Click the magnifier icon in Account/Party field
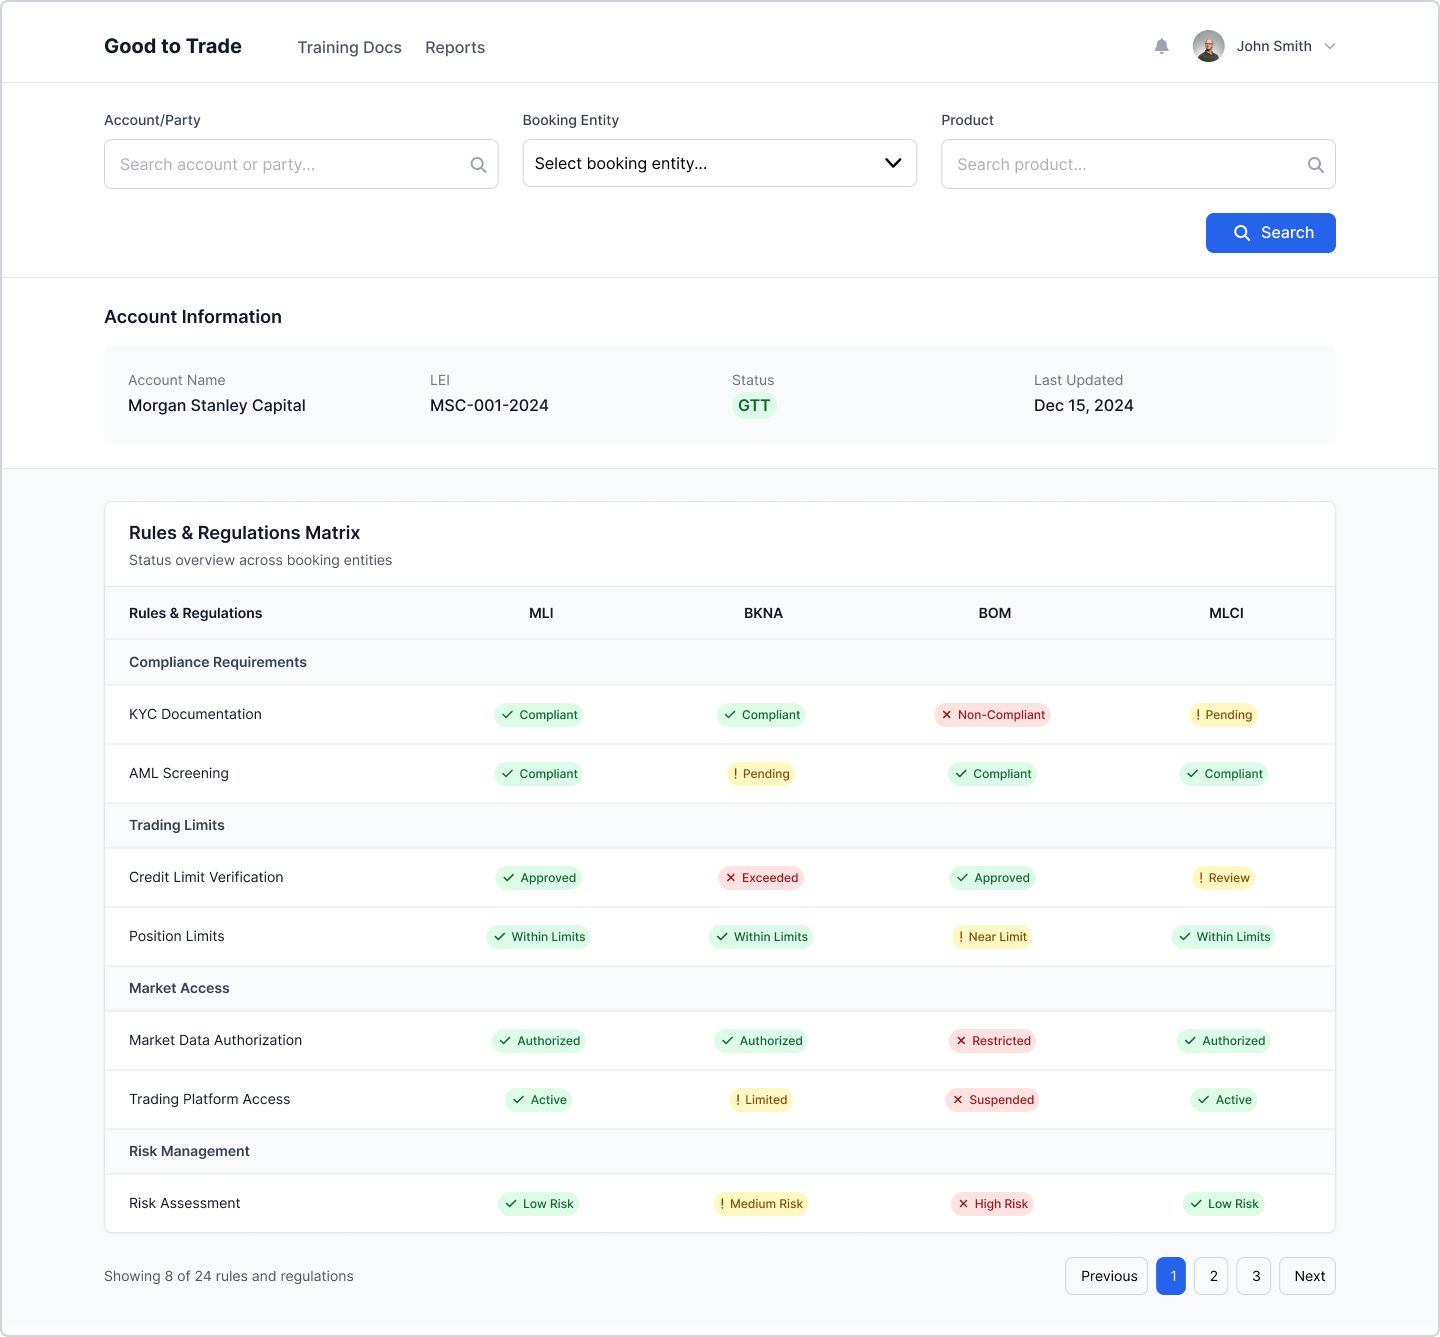The image size is (1440, 1337). click(x=478, y=165)
